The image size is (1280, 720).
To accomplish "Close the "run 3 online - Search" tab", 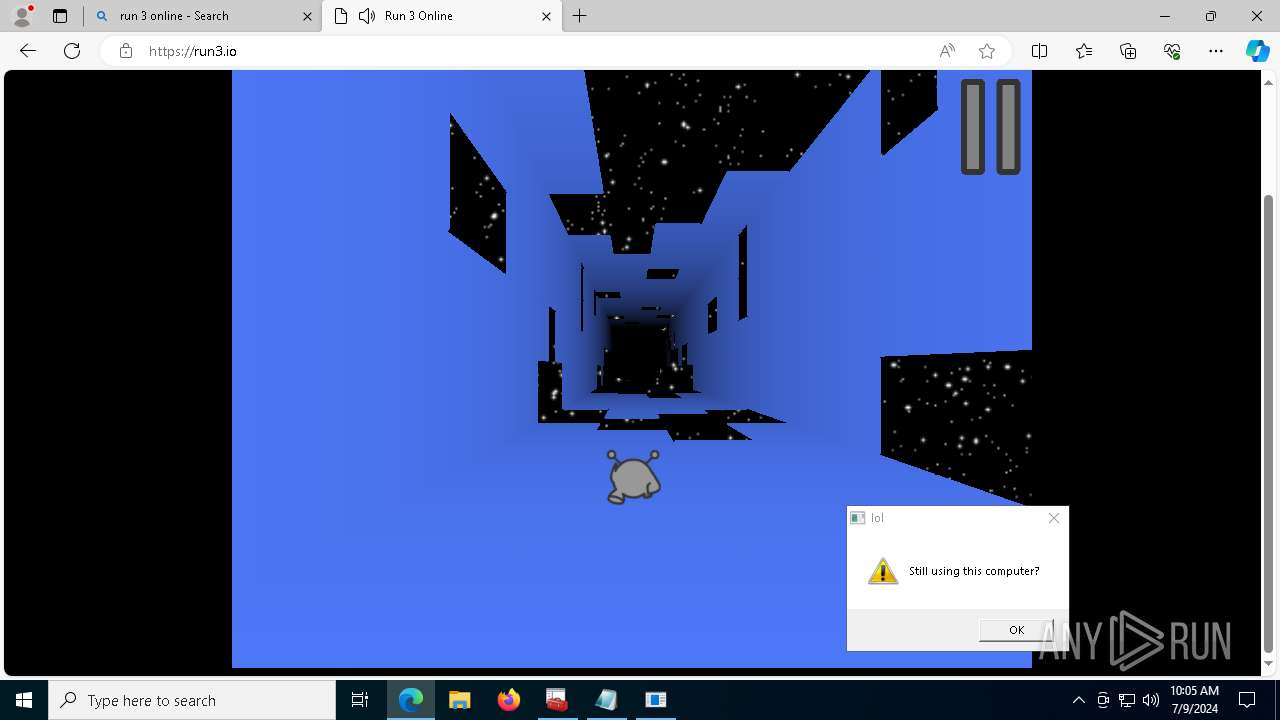I will (308, 16).
